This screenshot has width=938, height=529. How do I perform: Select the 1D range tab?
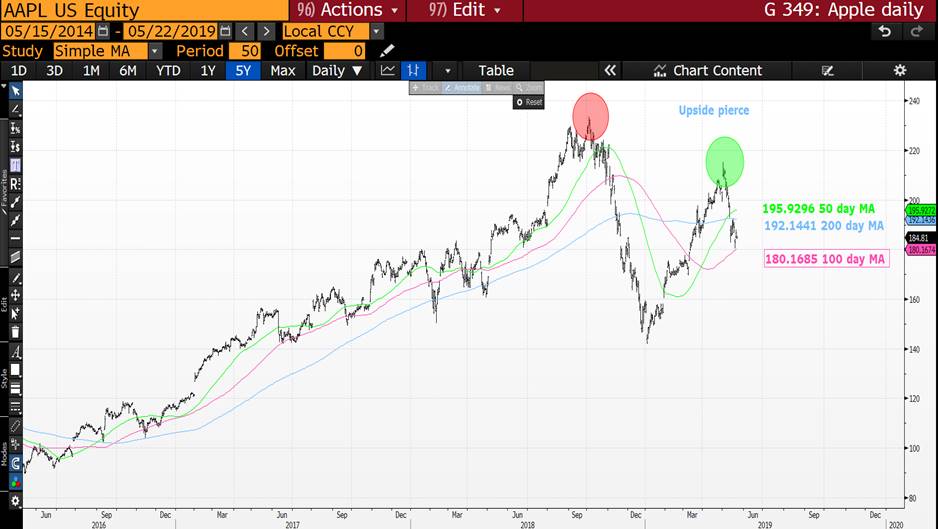click(19, 71)
